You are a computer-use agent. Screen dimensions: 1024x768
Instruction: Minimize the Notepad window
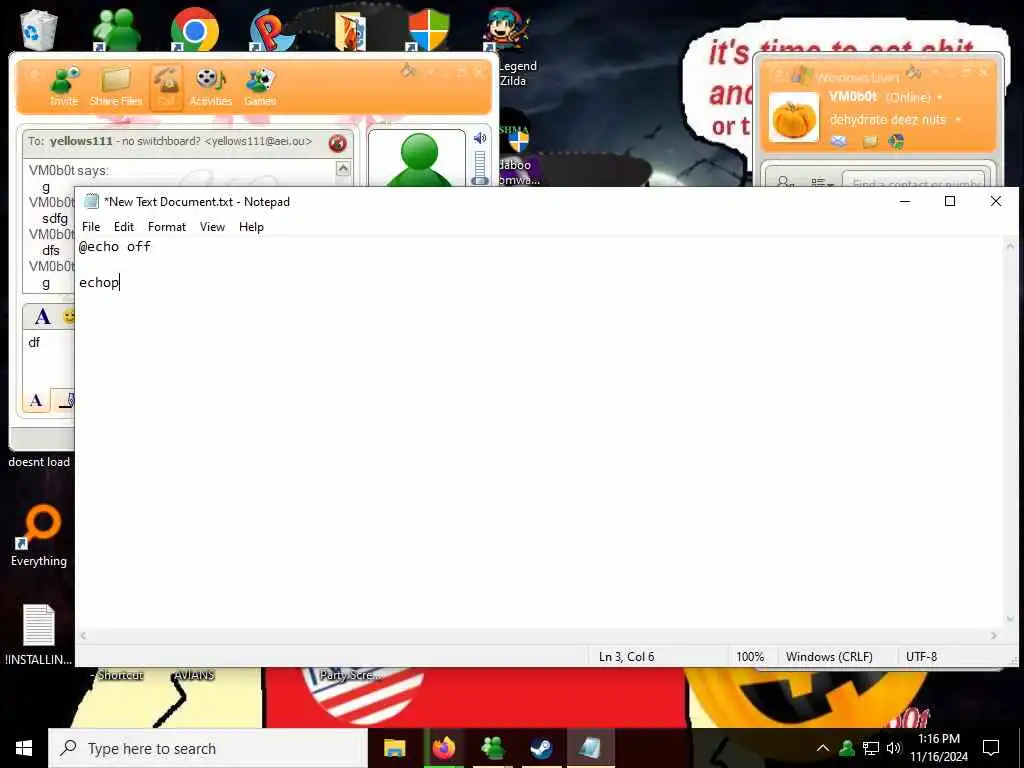click(x=904, y=201)
